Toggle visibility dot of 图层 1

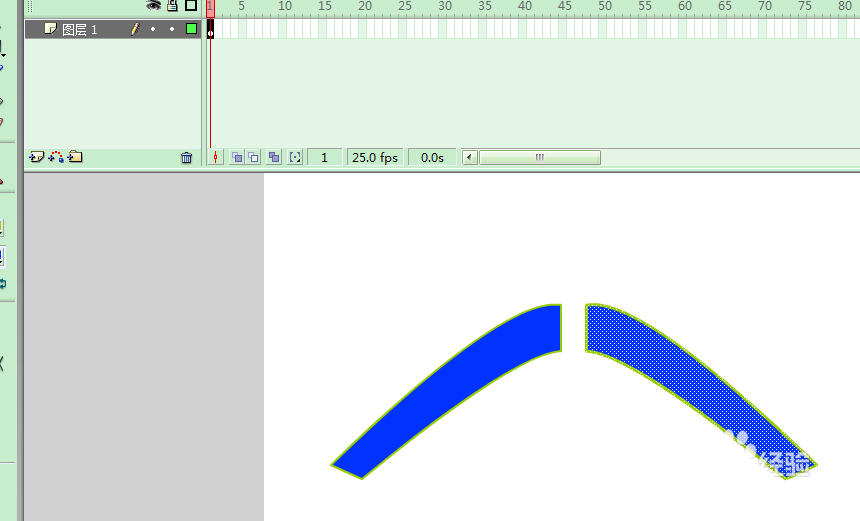point(153,29)
